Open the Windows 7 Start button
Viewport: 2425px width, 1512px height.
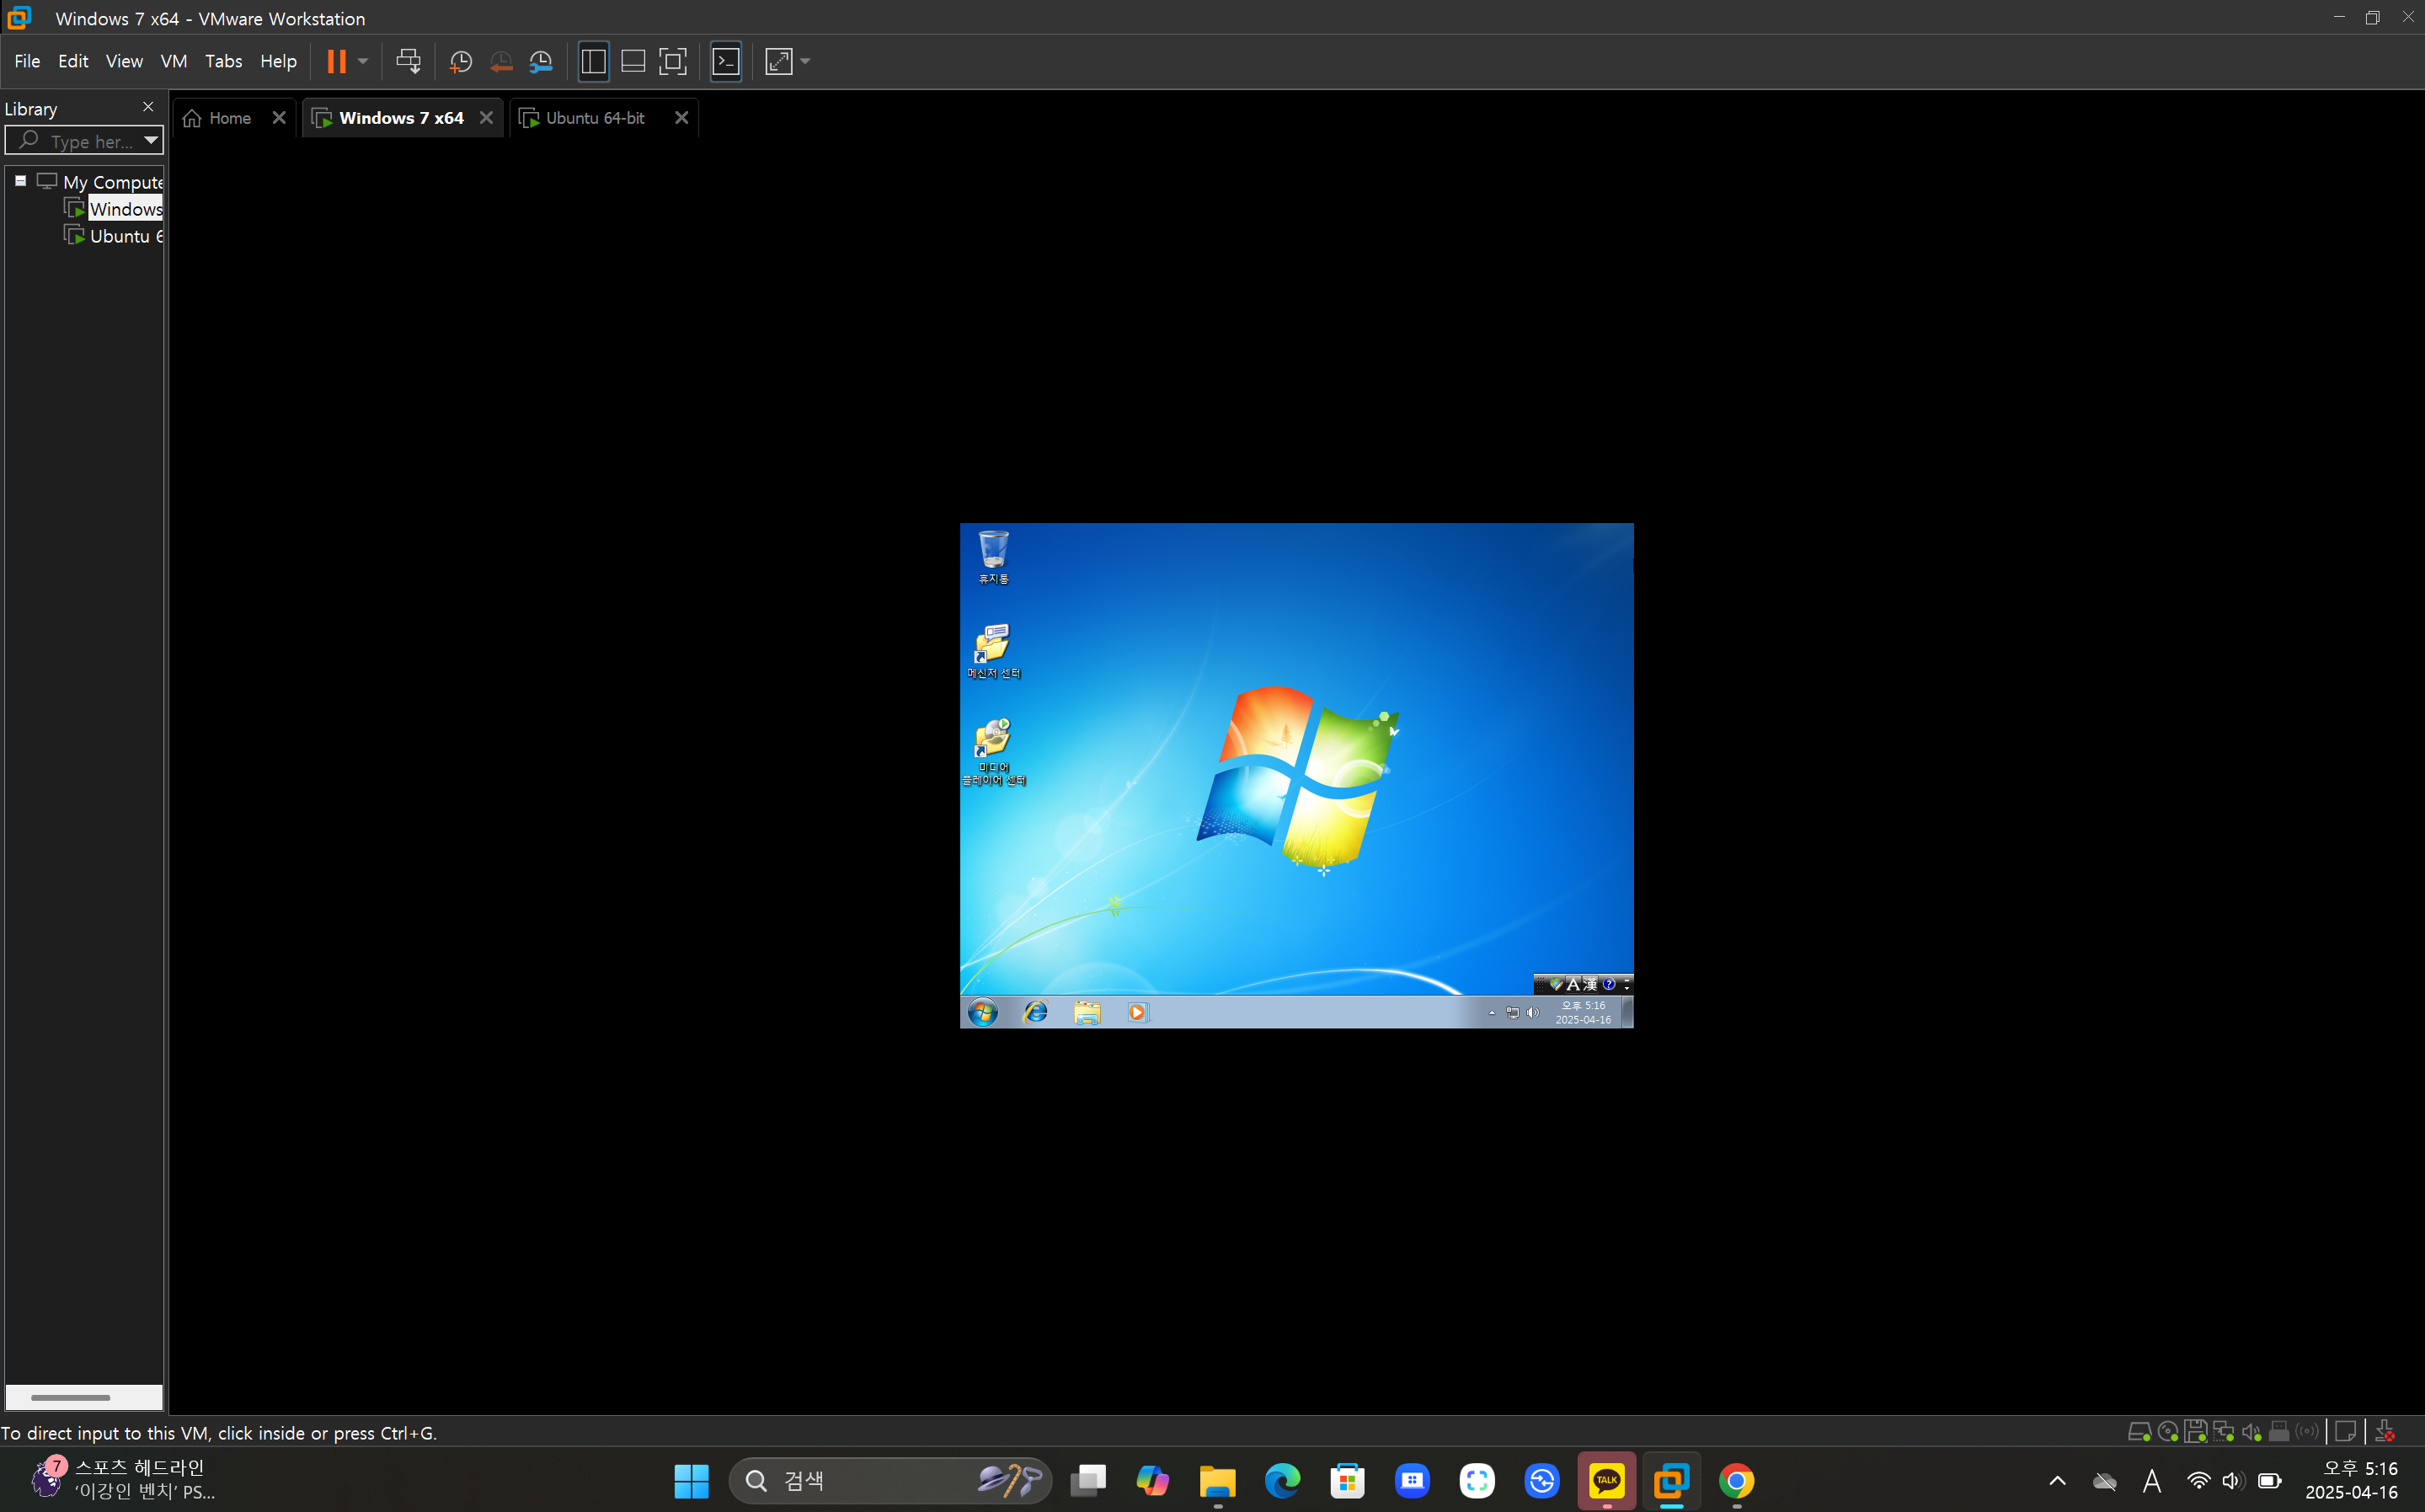[x=982, y=1013]
